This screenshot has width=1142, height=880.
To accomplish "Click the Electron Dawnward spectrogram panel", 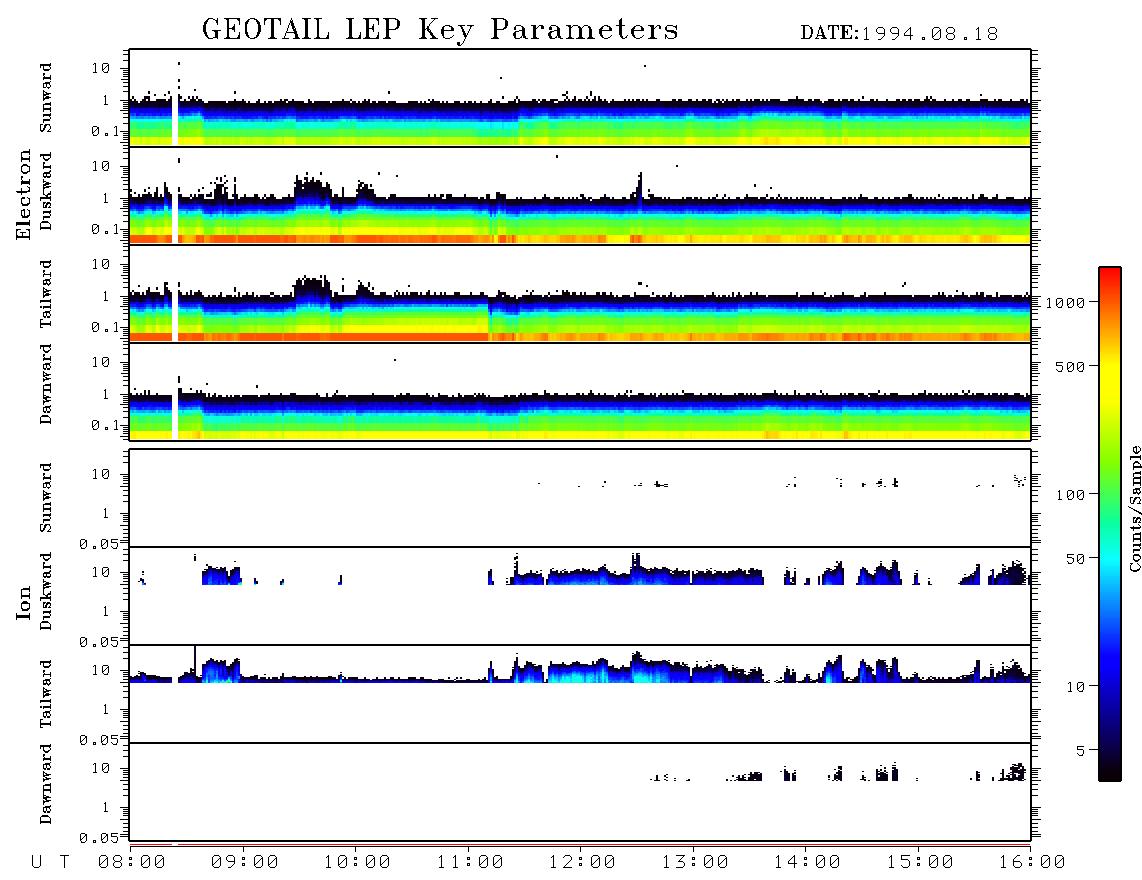I will click(x=580, y=392).
